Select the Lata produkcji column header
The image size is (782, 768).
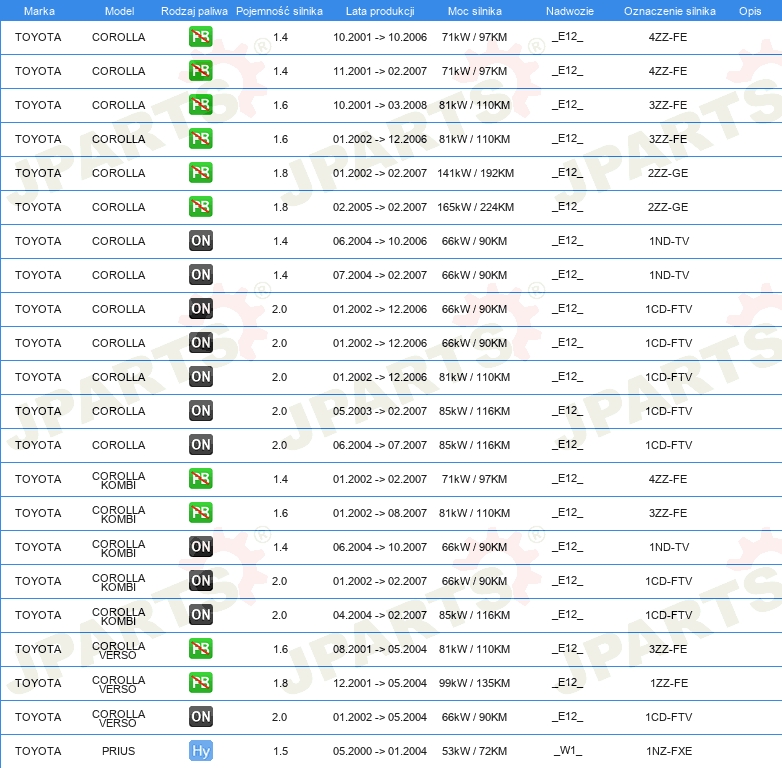(x=380, y=11)
